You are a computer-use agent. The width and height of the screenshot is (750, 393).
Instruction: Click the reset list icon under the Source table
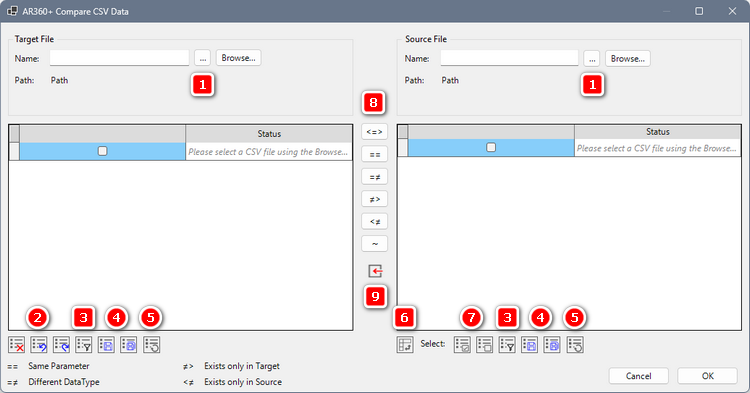coord(575,345)
